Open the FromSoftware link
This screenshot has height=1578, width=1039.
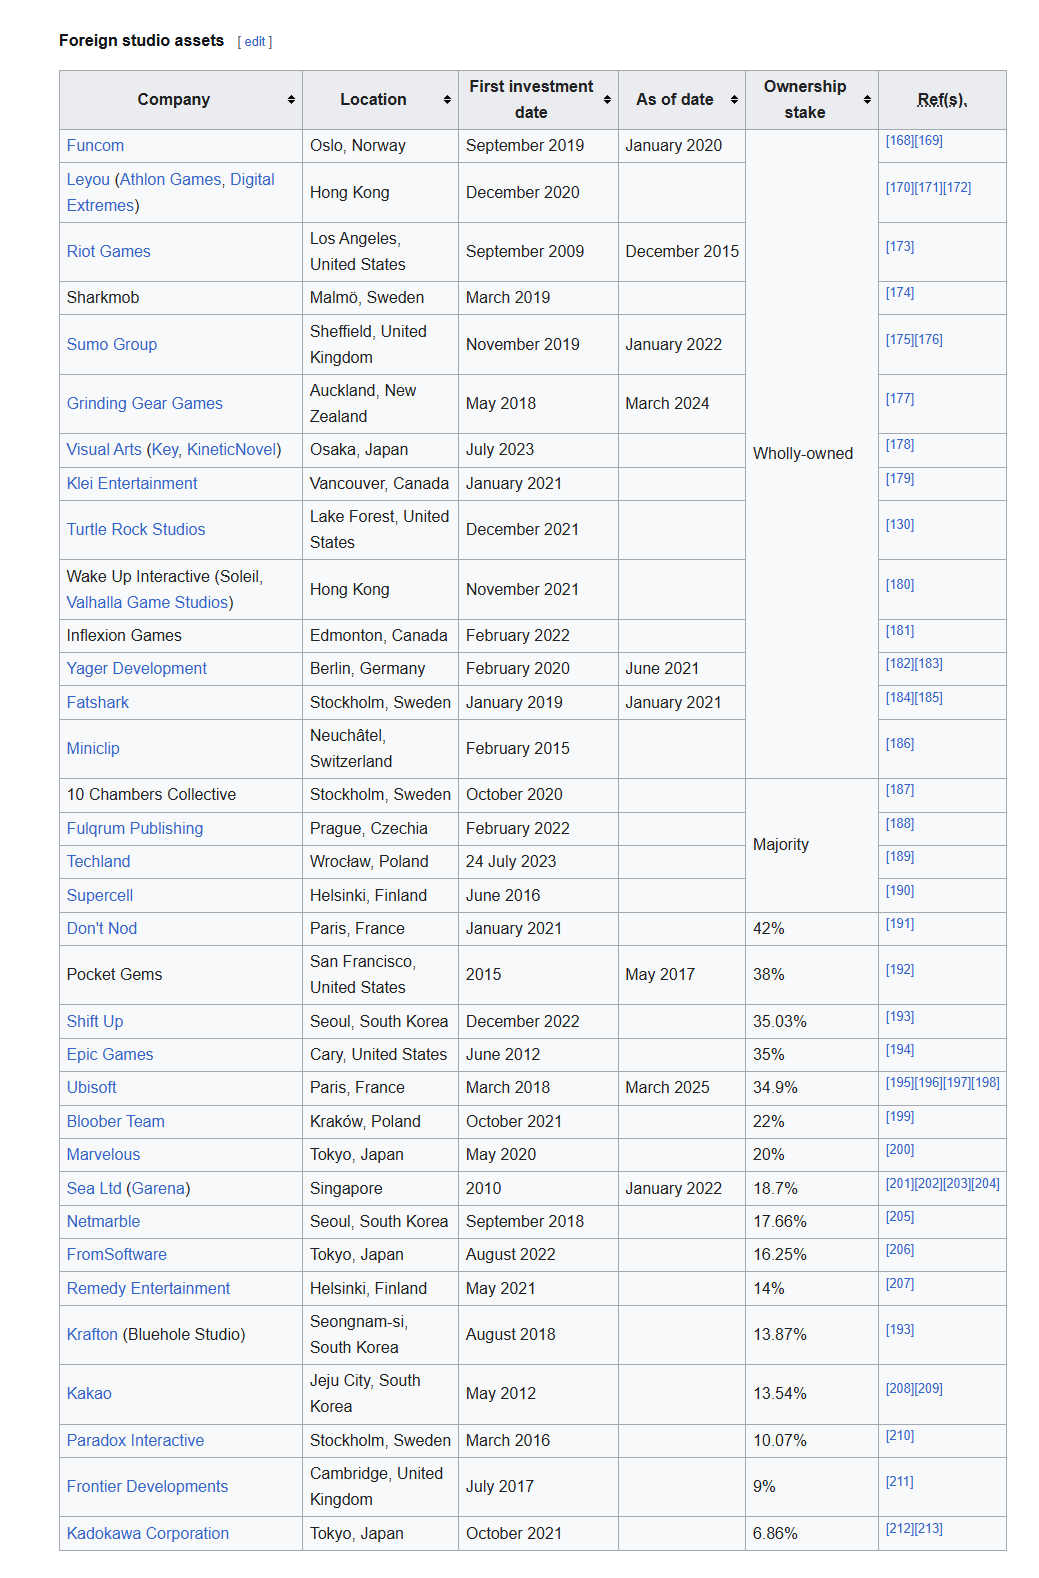pyautogui.click(x=116, y=1255)
